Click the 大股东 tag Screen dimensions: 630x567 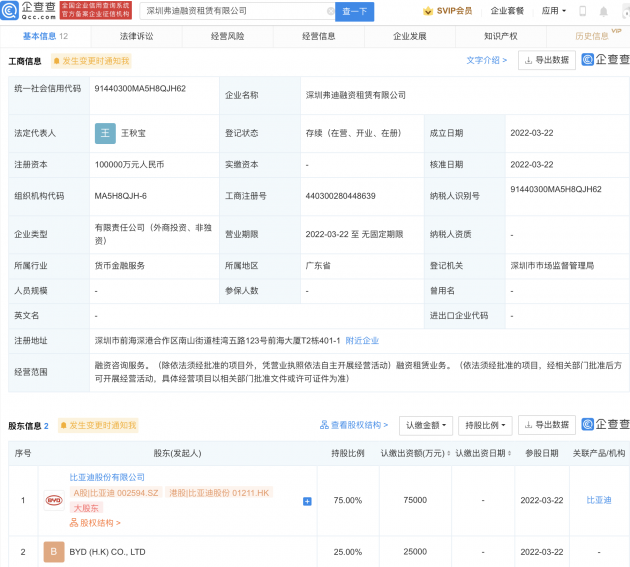point(86,508)
